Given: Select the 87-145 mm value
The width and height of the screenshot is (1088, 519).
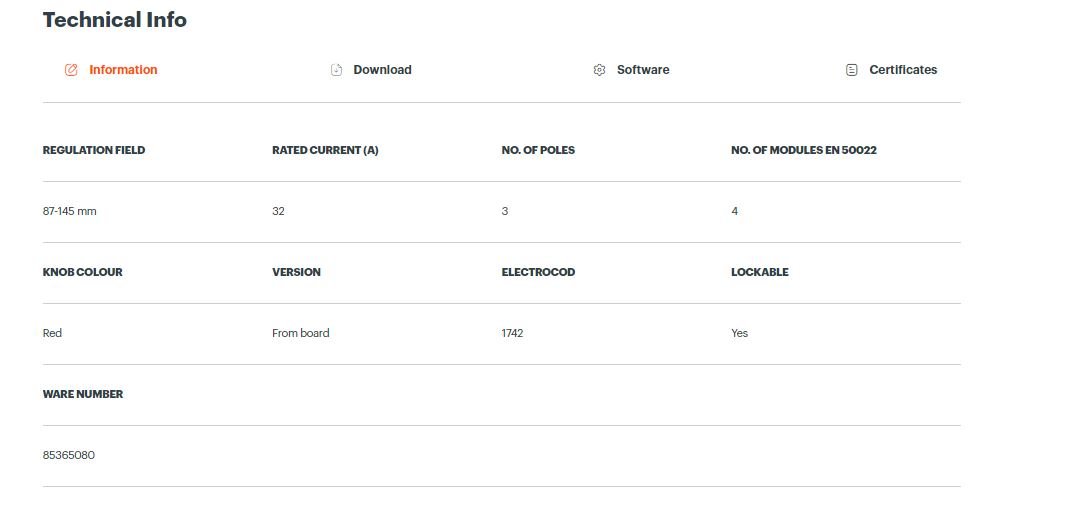Looking at the screenshot, I should 69,211.
